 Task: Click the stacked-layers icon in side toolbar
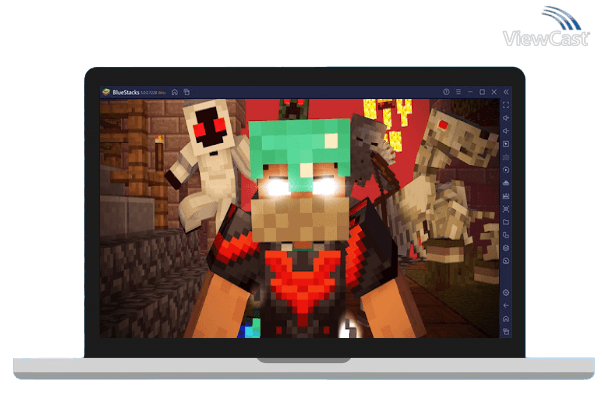506,248
